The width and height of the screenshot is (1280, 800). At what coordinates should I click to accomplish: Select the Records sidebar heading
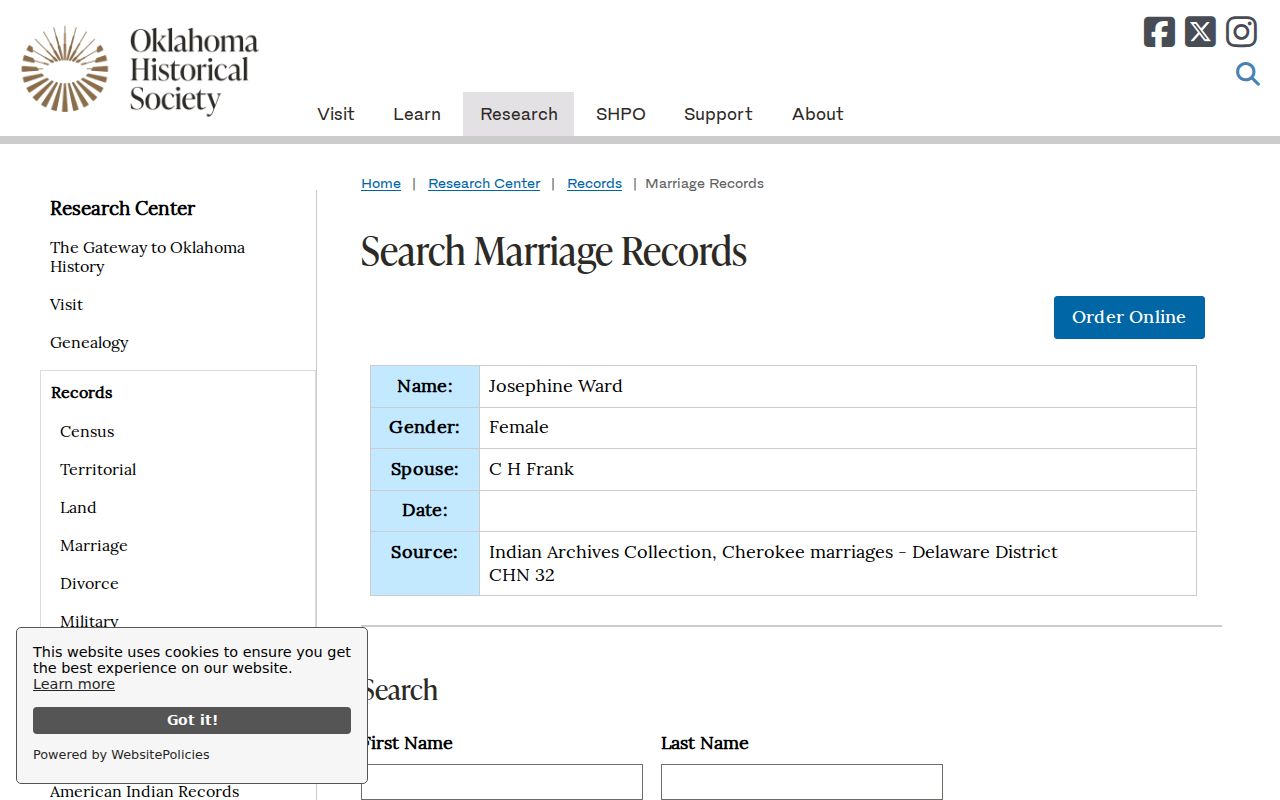pyautogui.click(x=82, y=392)
